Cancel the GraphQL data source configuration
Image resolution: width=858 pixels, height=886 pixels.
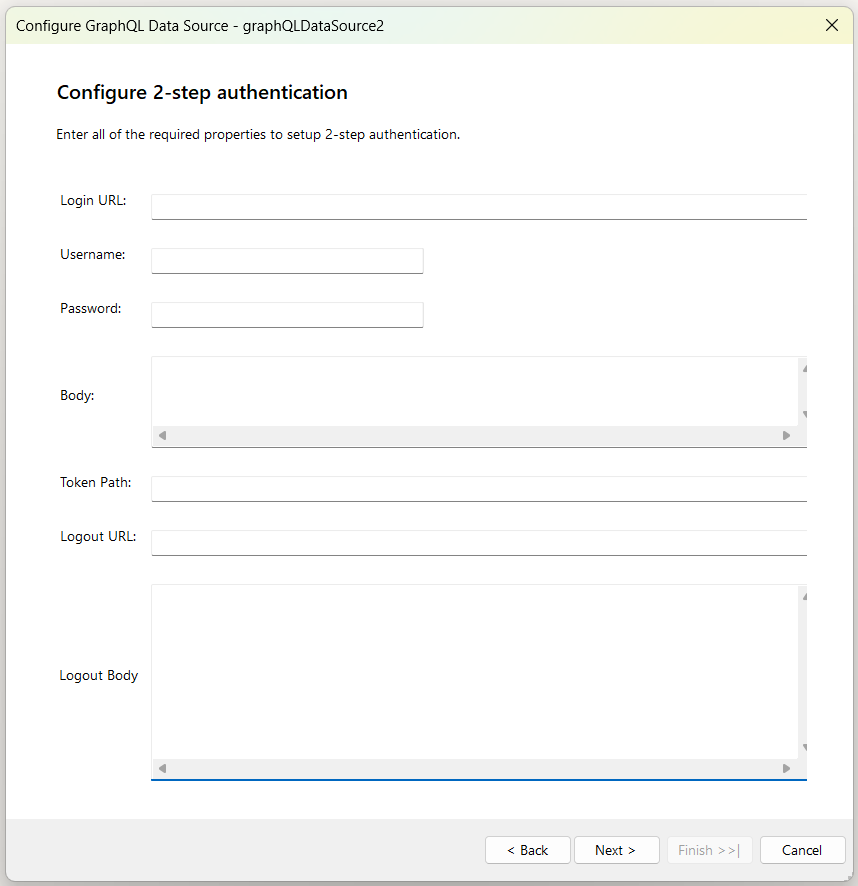(802, 850)
